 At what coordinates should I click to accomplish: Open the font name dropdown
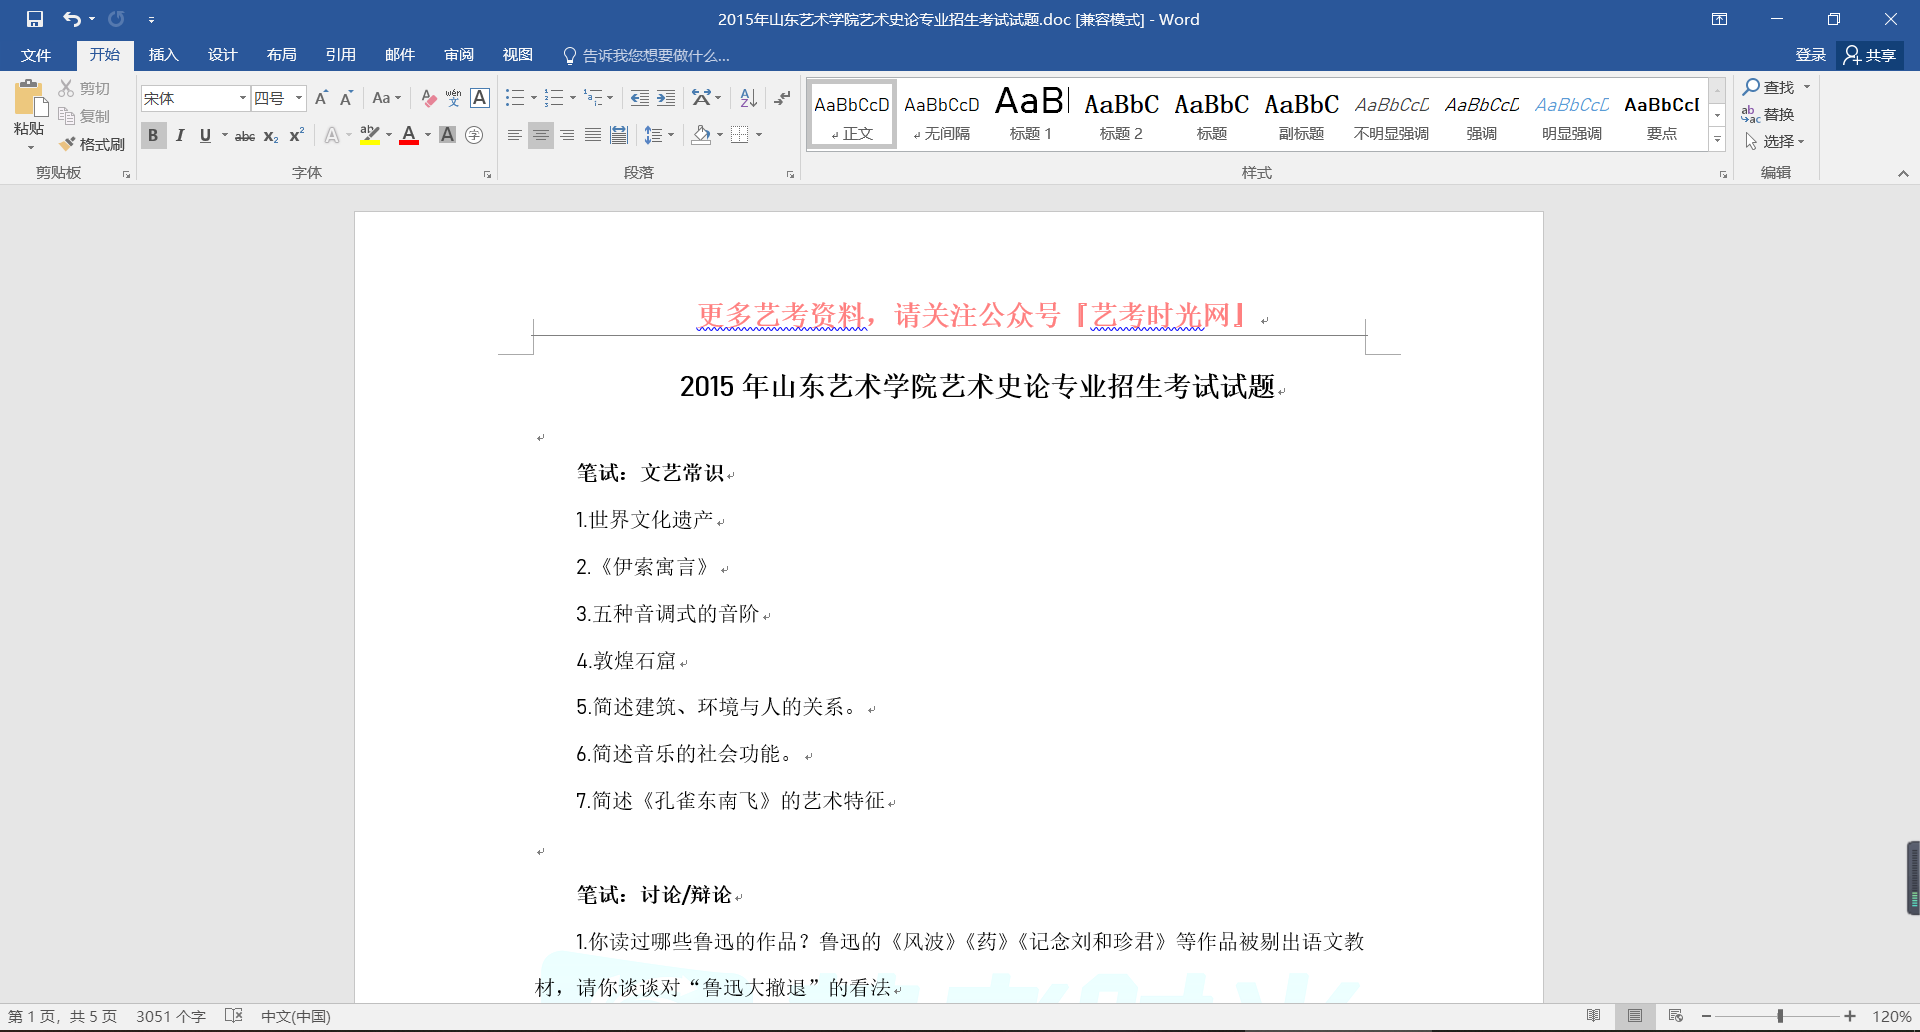(x=242, y=98)
